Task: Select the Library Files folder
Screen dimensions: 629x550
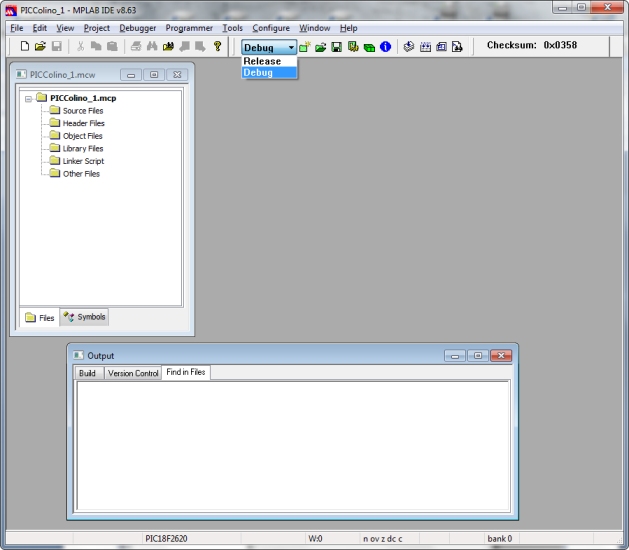Action: (x=83, y=148)
